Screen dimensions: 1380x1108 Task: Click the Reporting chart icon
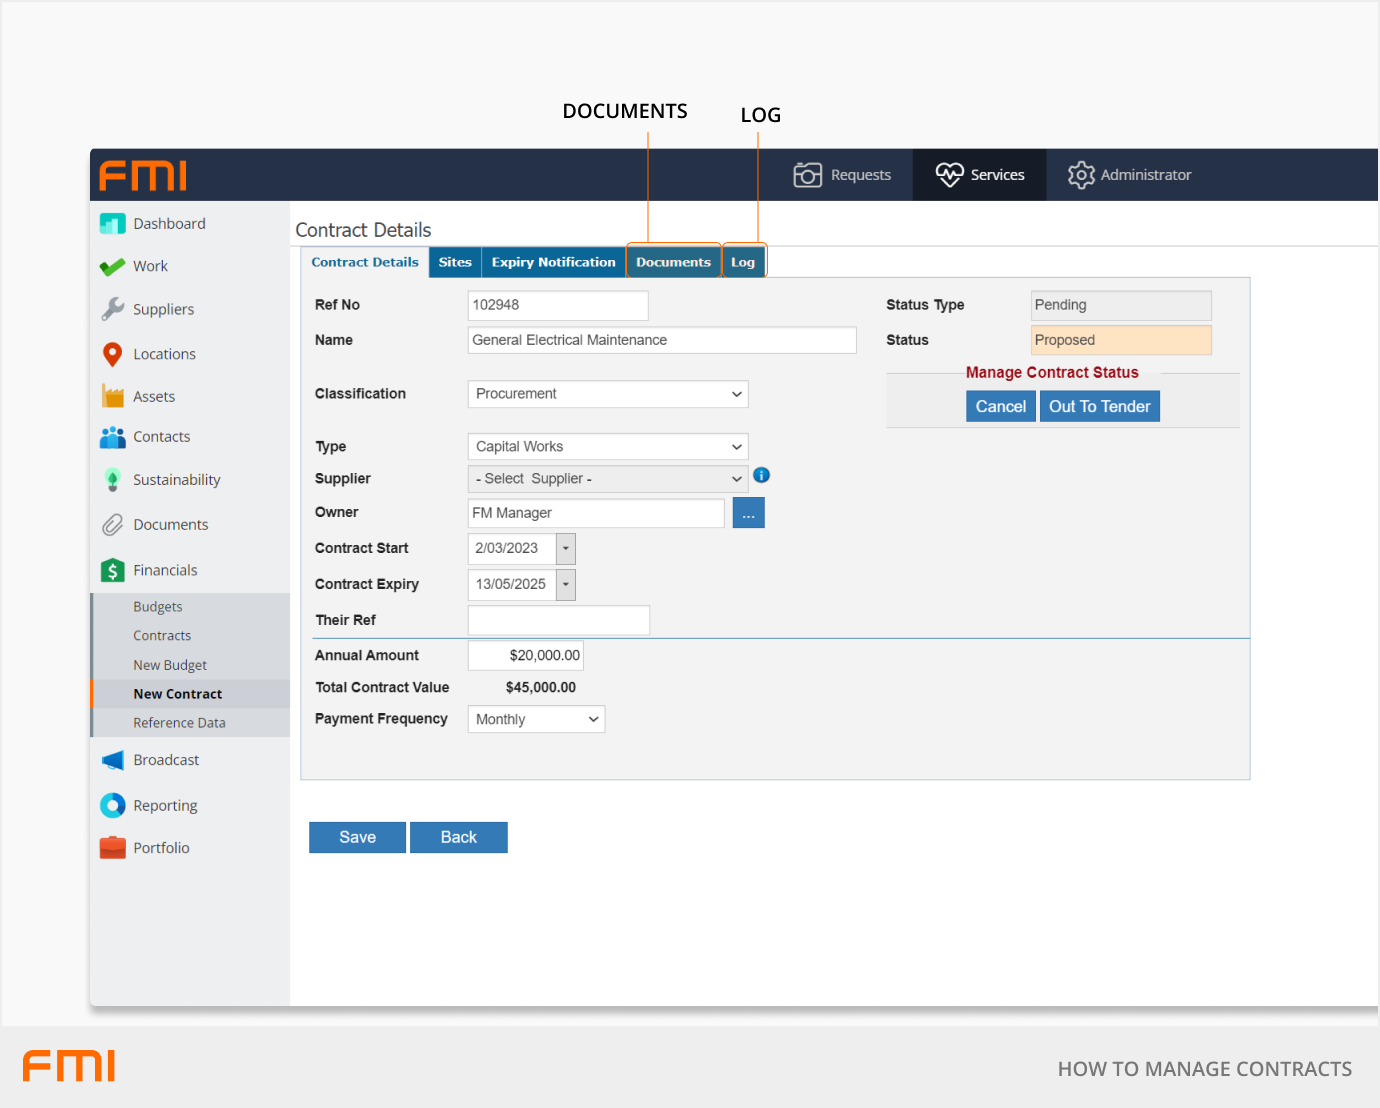[x=112, y=806]
